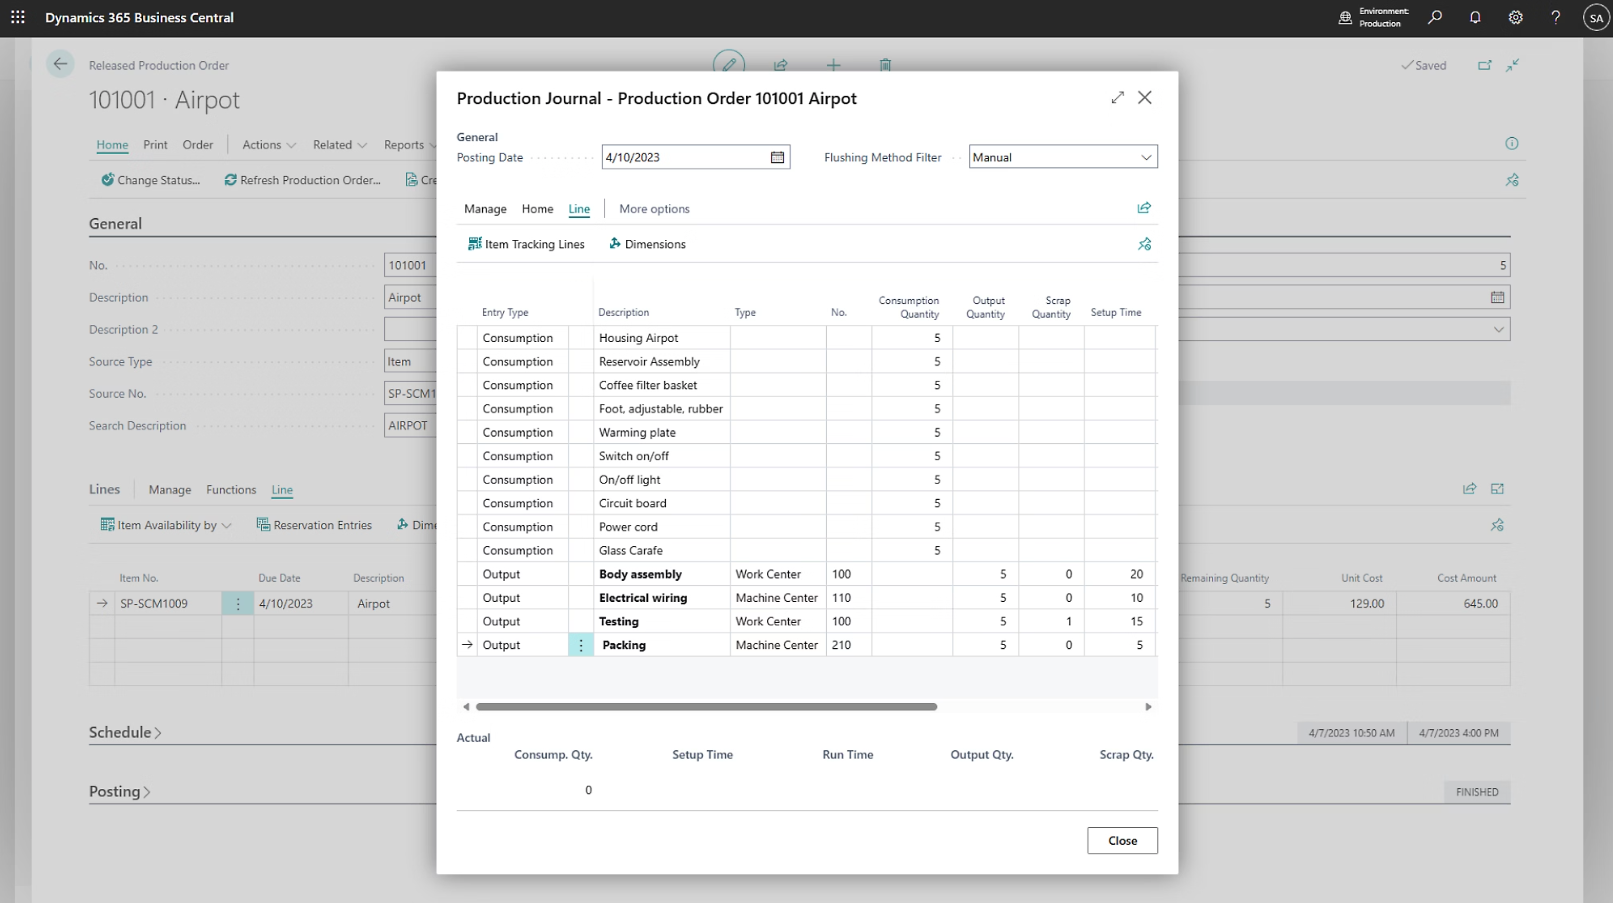Open calendar picker on the order date field

tap(1497, 297)
